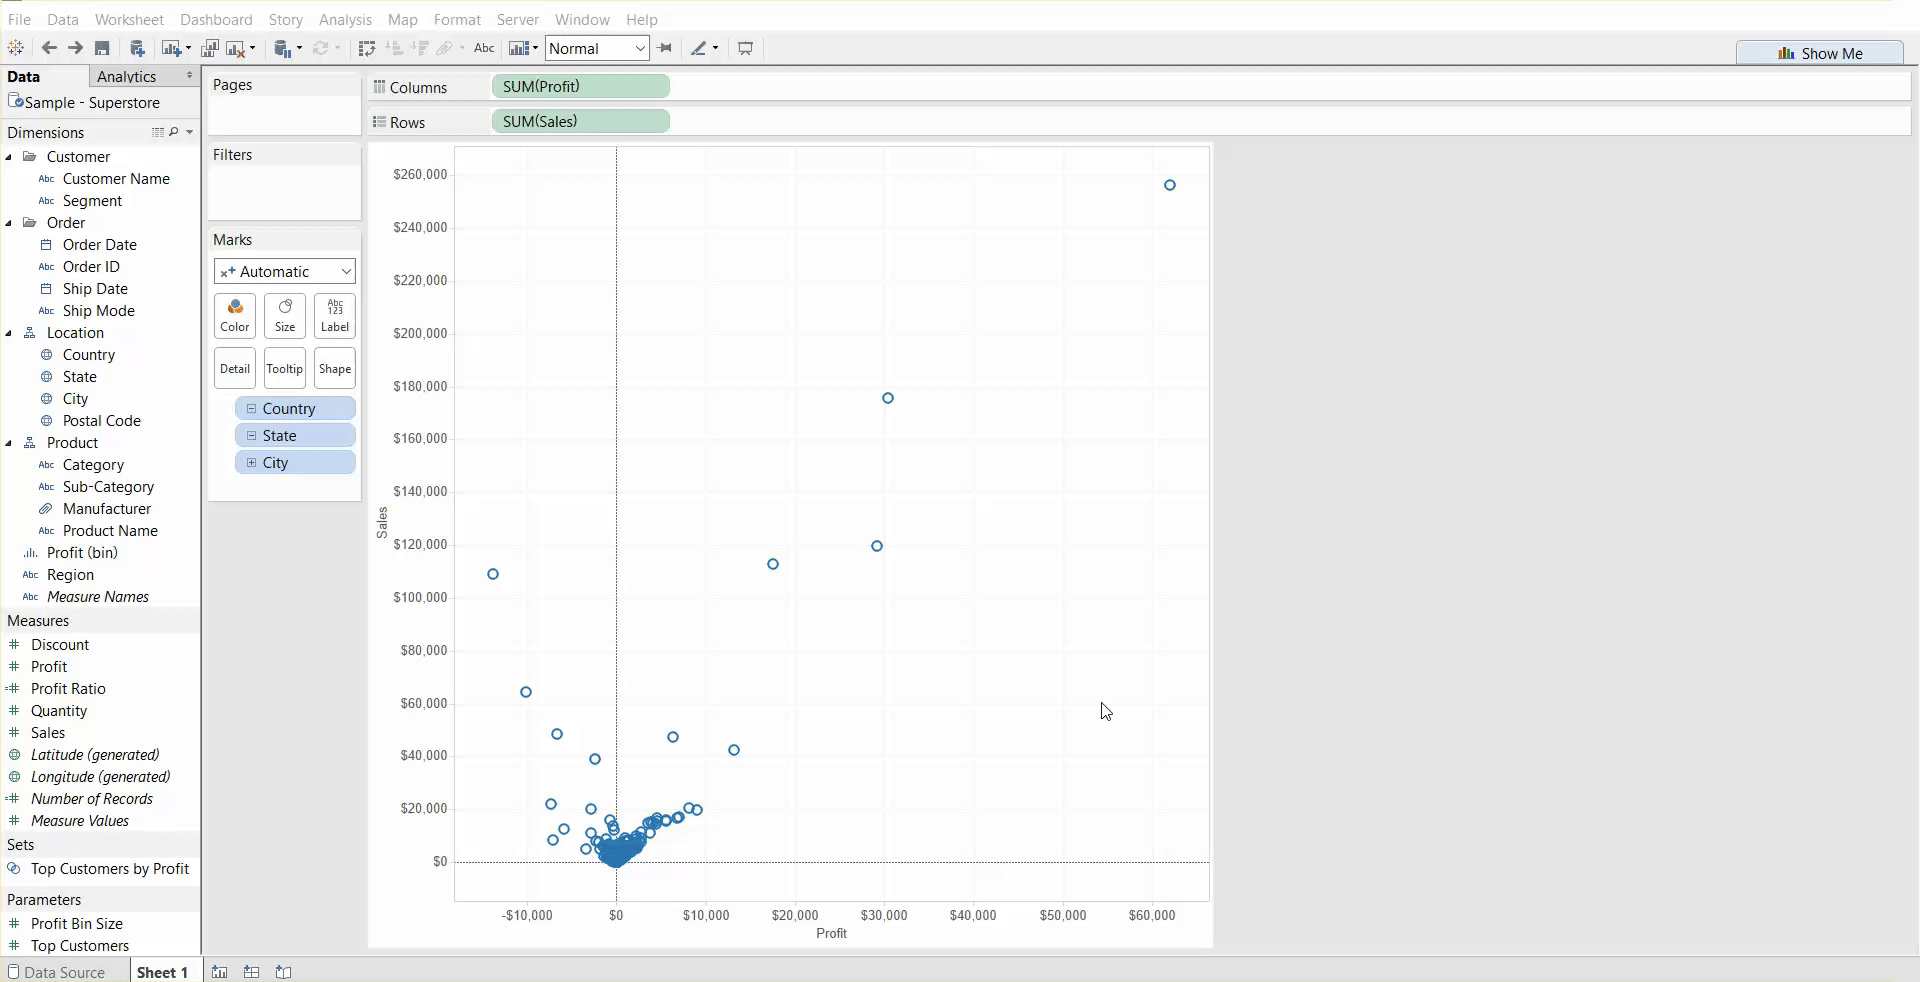This screenshot has height=982, width=1920.
Task: Collapse the Country pill on Marks card
Action: pyautogui.click(x=251, y=409)
